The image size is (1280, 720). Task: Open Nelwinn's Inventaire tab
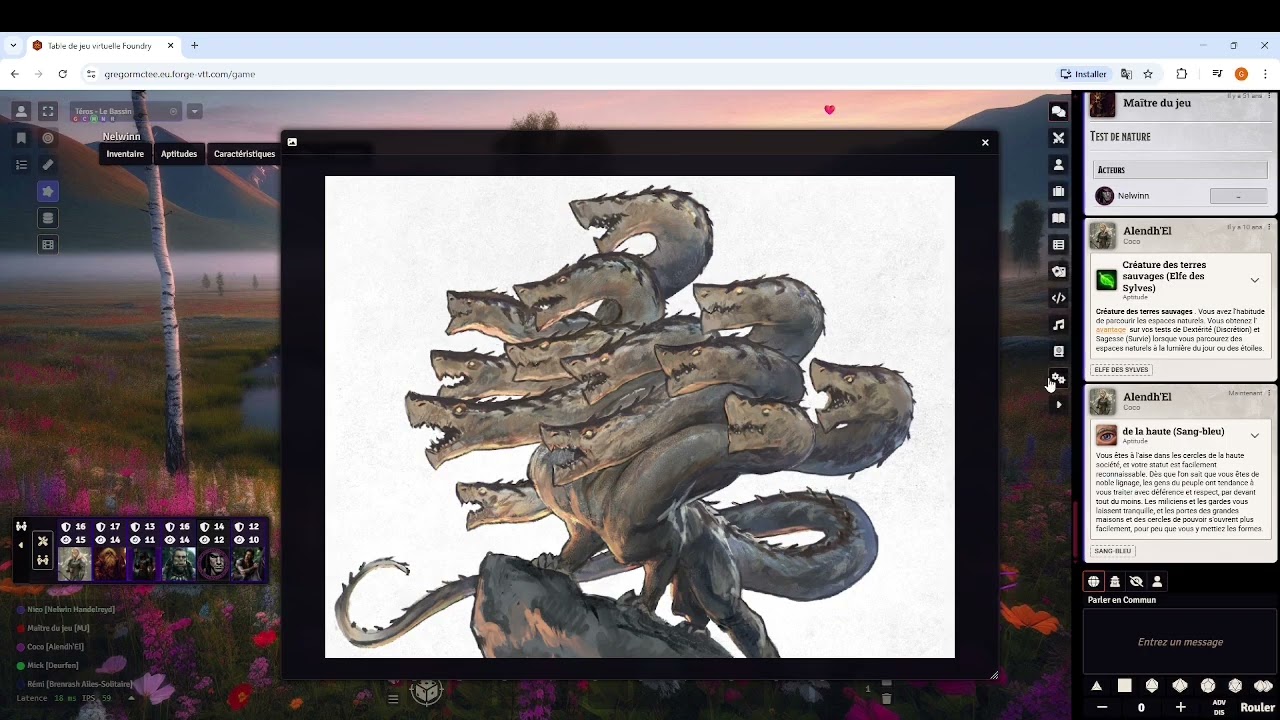point(125,154)
